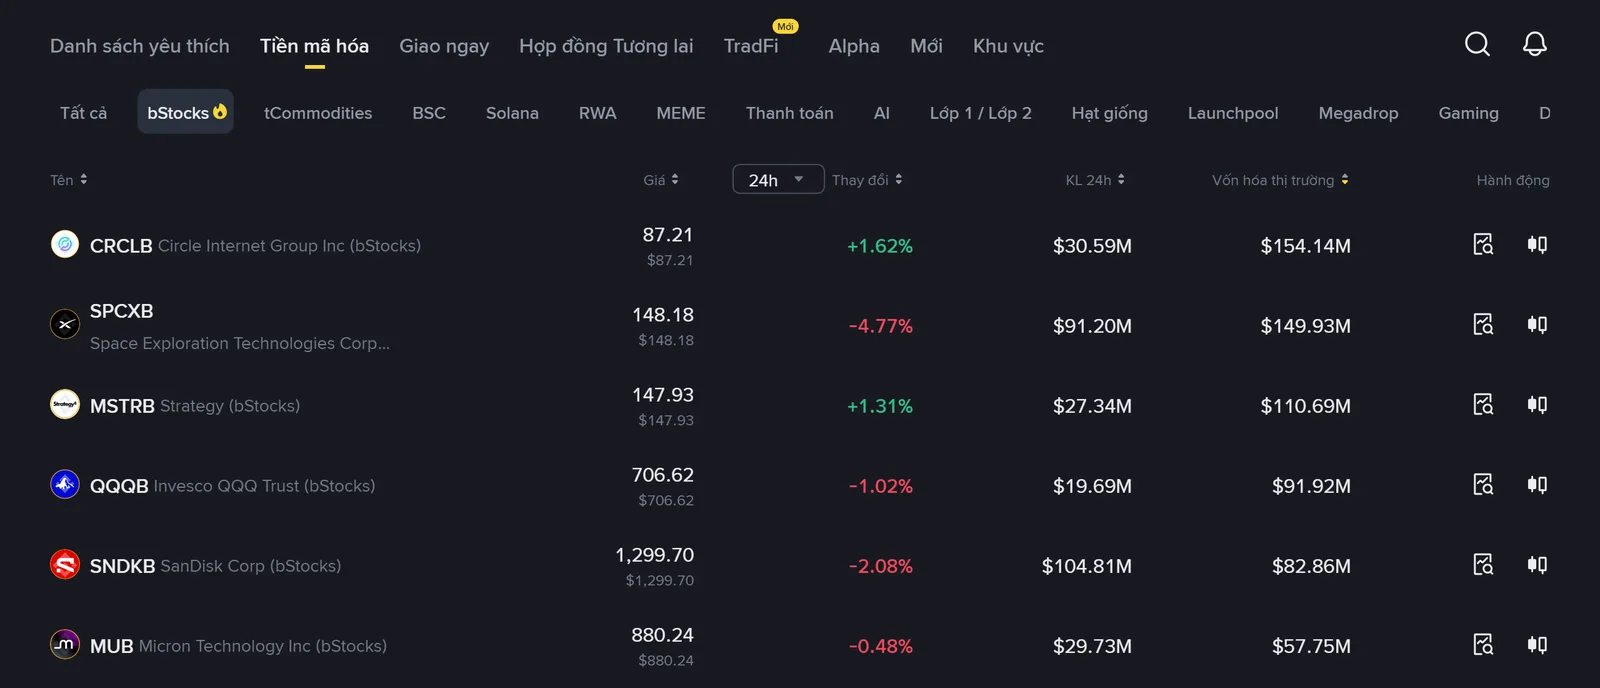Open SNDKB details document icon
Image resolution: width=1600 pixels, height=688 pixels.
(x=1483, y=565)
